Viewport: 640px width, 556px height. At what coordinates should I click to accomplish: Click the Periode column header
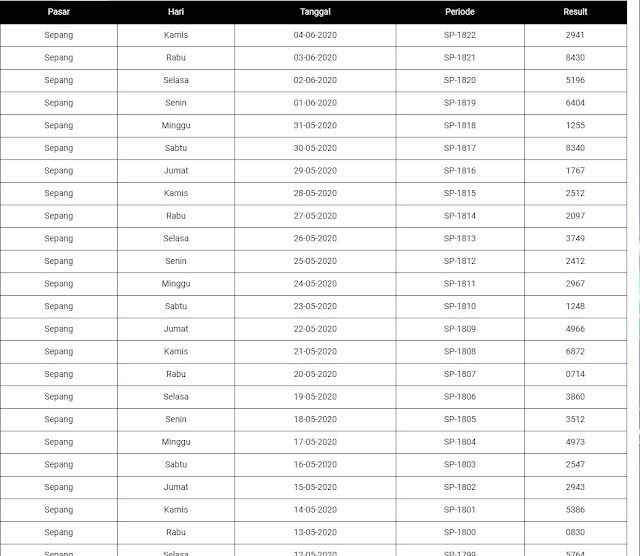pos(460,12)
